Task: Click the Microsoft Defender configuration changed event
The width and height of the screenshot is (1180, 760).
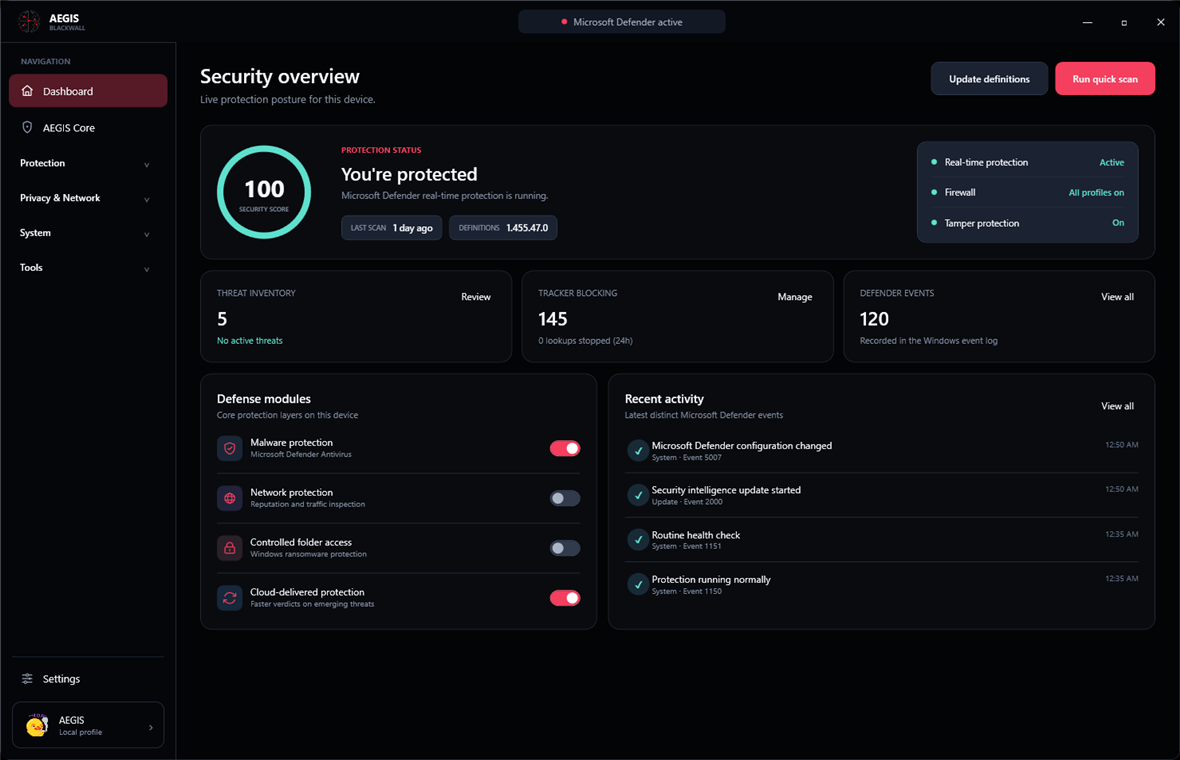Action: pos(881,451)
